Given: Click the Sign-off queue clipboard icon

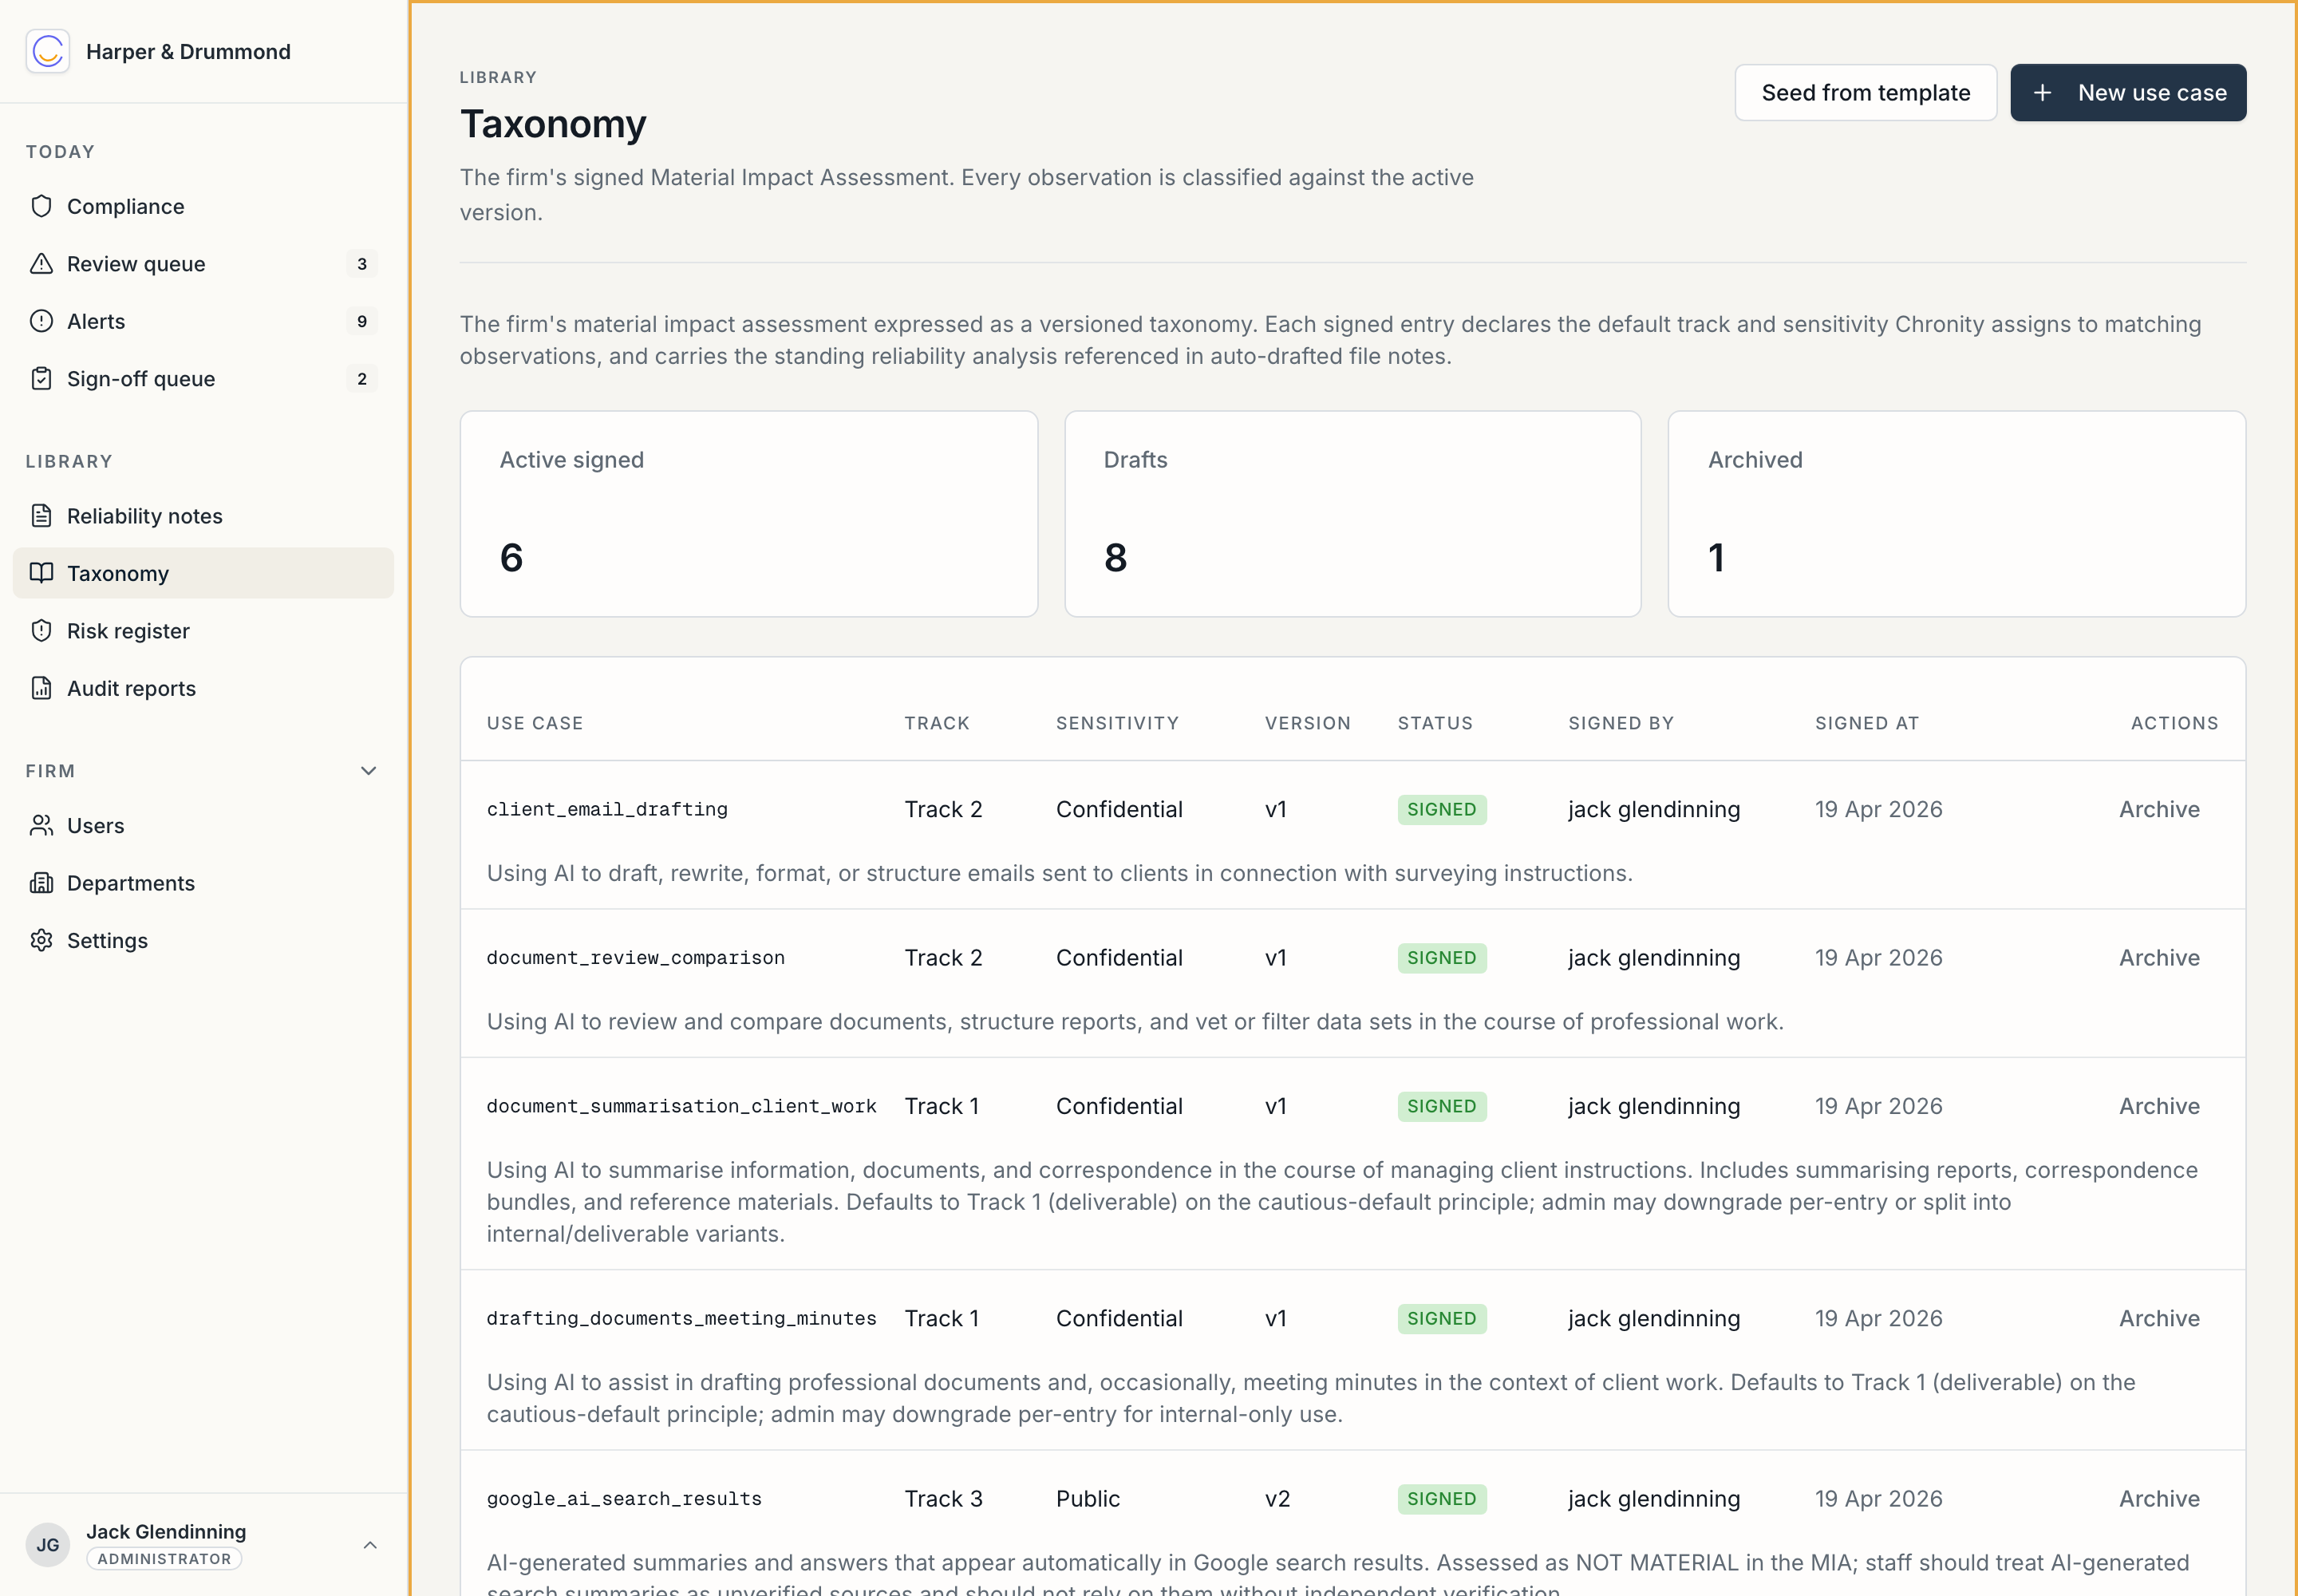Looking at the screenshot, I should [x=41, y=379].
